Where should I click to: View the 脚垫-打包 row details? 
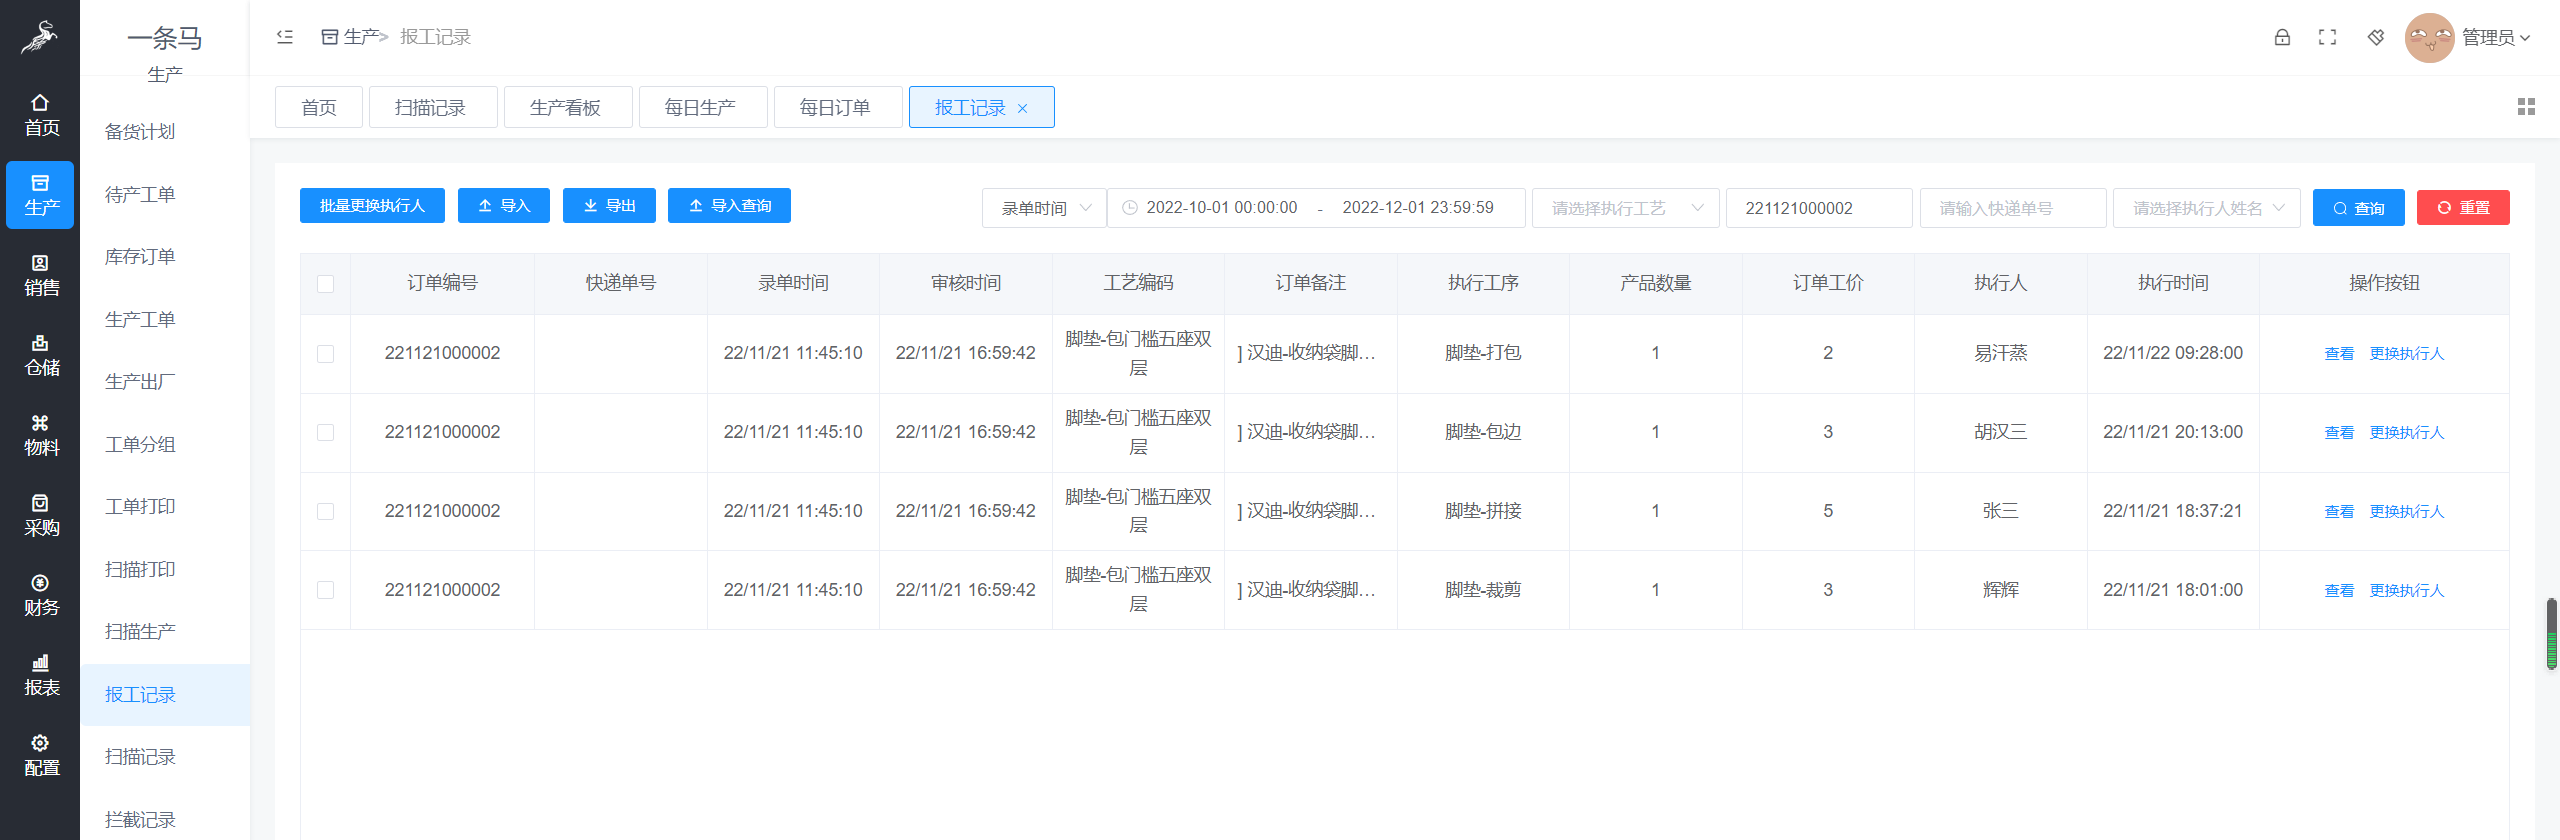2339,354
